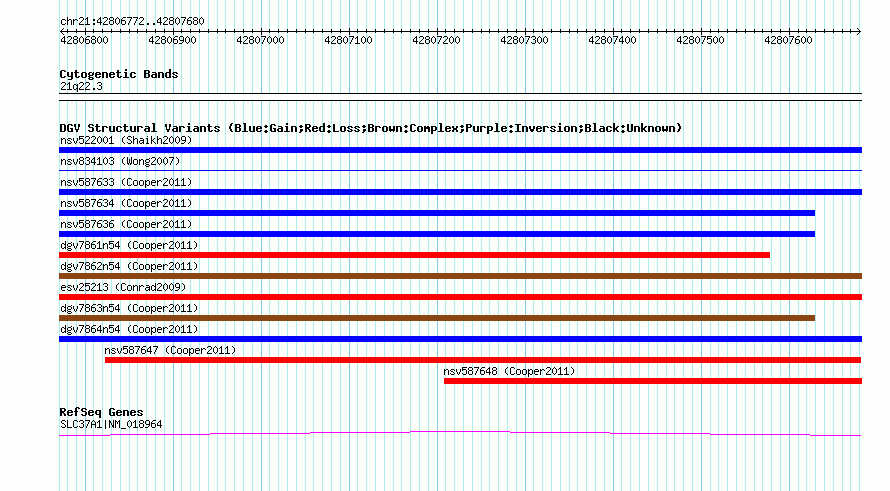
Task: Open variant nsv587648 (Cooper2011) label
Action: [509, 371]
